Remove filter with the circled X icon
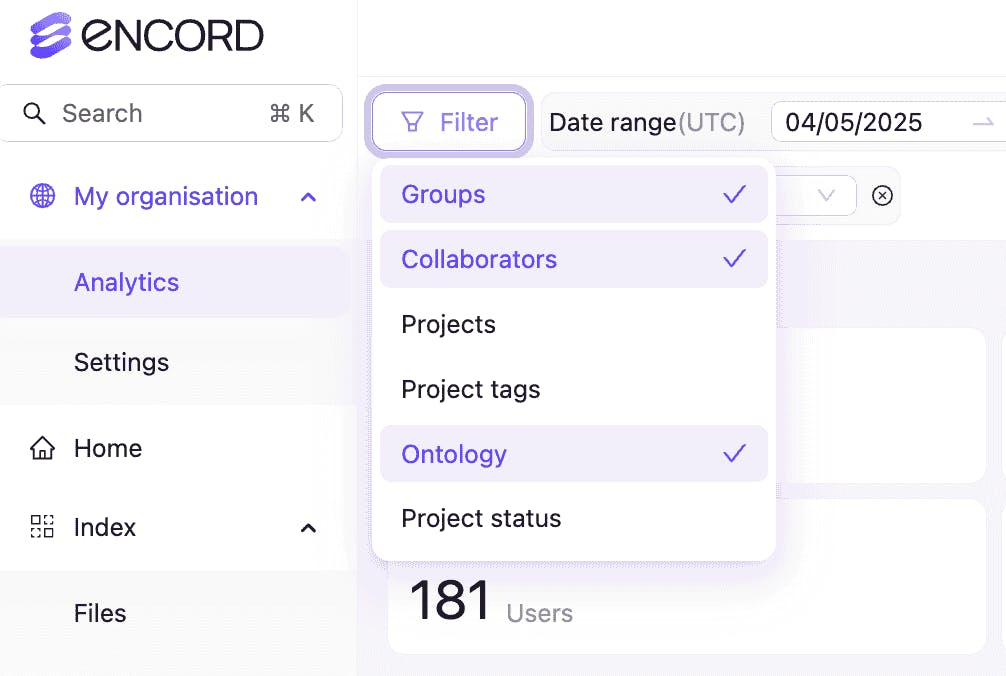This screenshot has width=1006, height=676. click(882, 195)
